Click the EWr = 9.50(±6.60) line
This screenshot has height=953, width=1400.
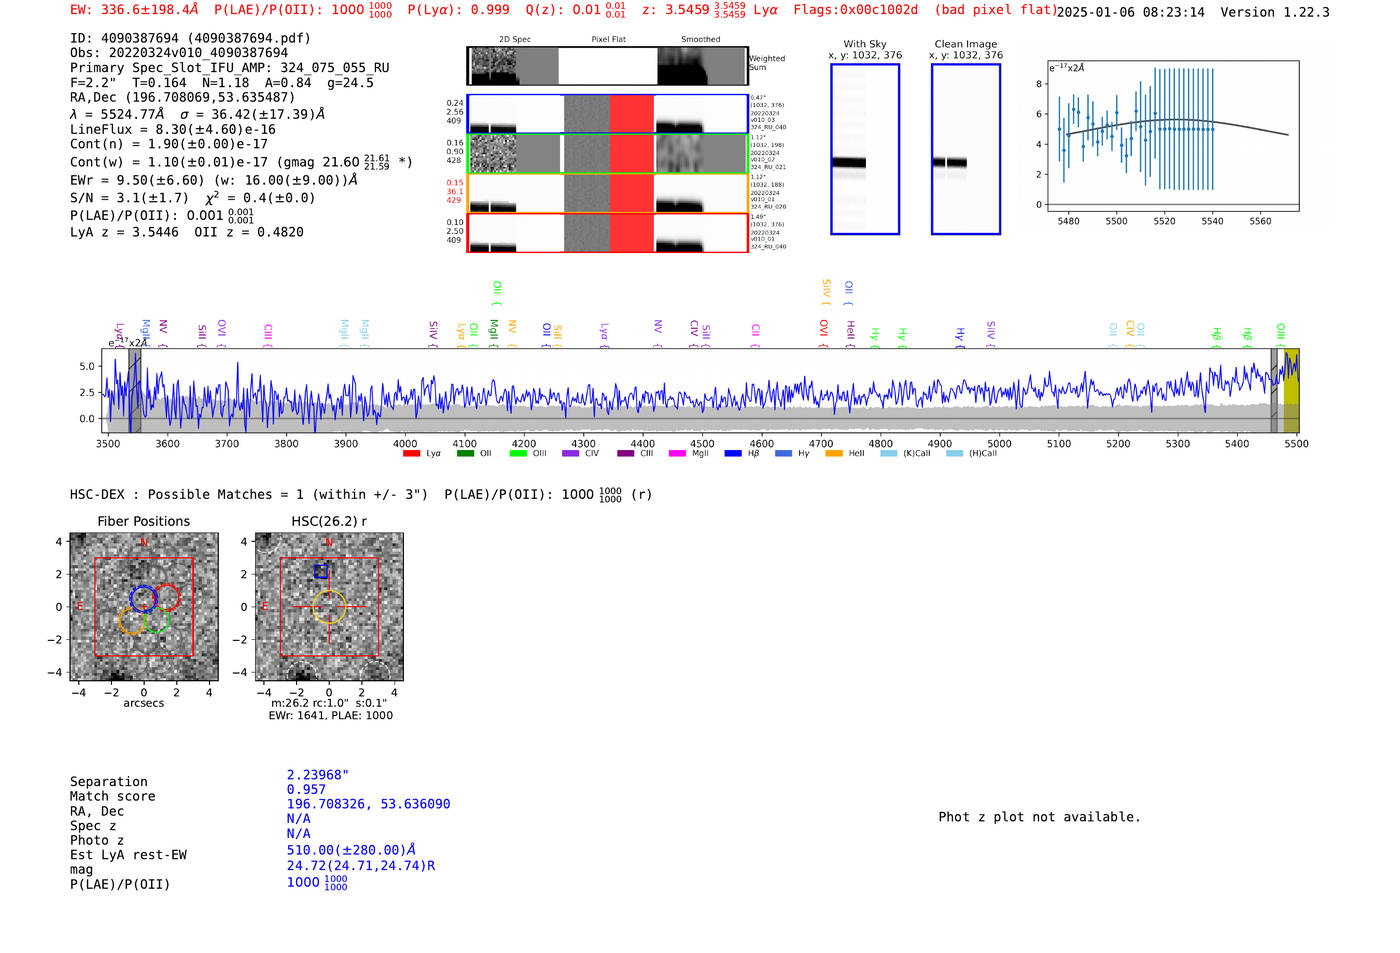pyautogui.click(x=214, y=180)
